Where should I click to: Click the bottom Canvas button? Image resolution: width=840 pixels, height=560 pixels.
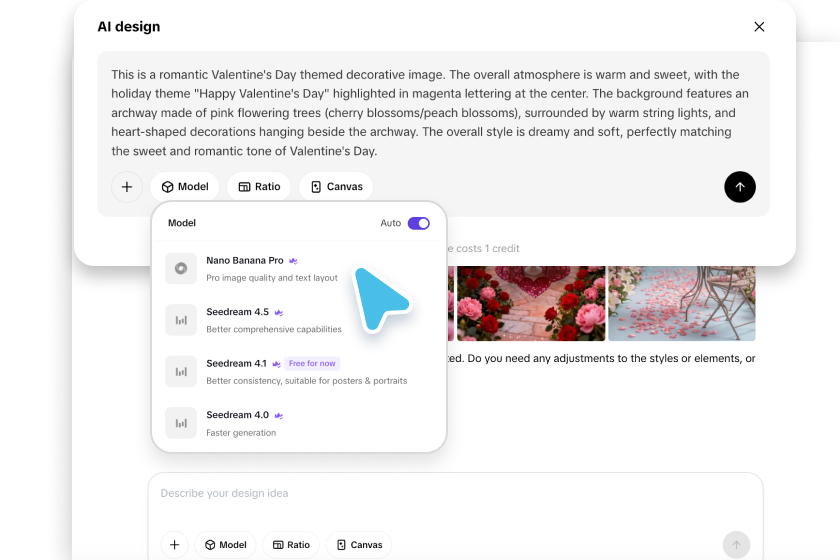[359, 545]
